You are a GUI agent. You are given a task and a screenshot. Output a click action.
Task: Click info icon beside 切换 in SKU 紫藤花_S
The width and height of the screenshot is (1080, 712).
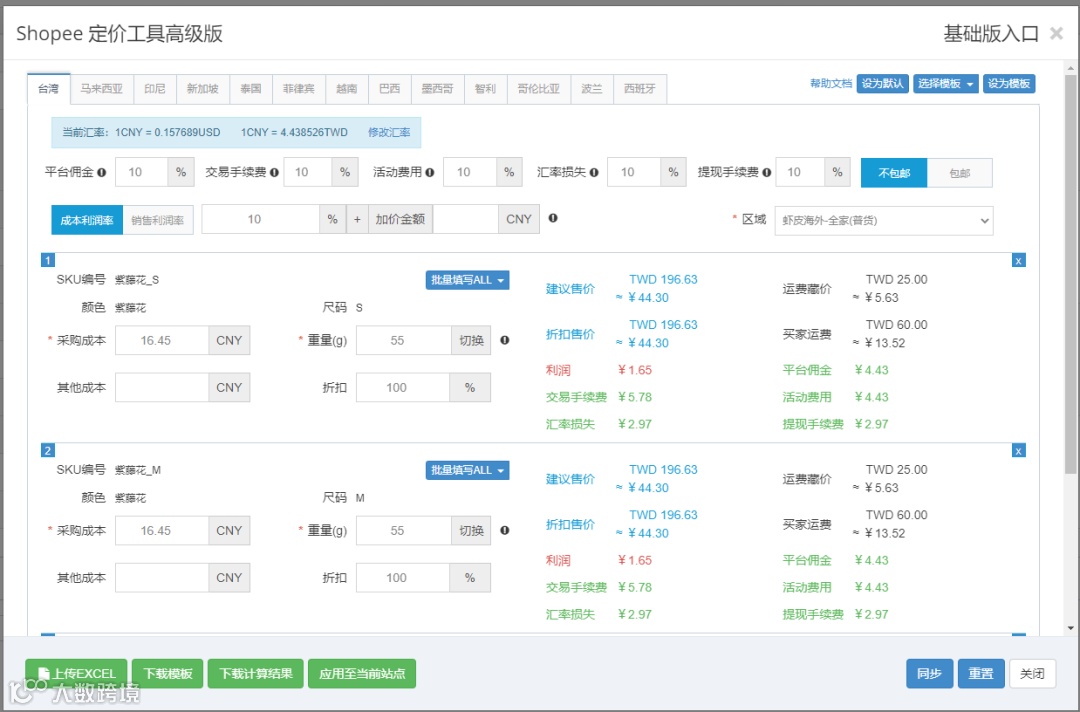pos(505,340)
